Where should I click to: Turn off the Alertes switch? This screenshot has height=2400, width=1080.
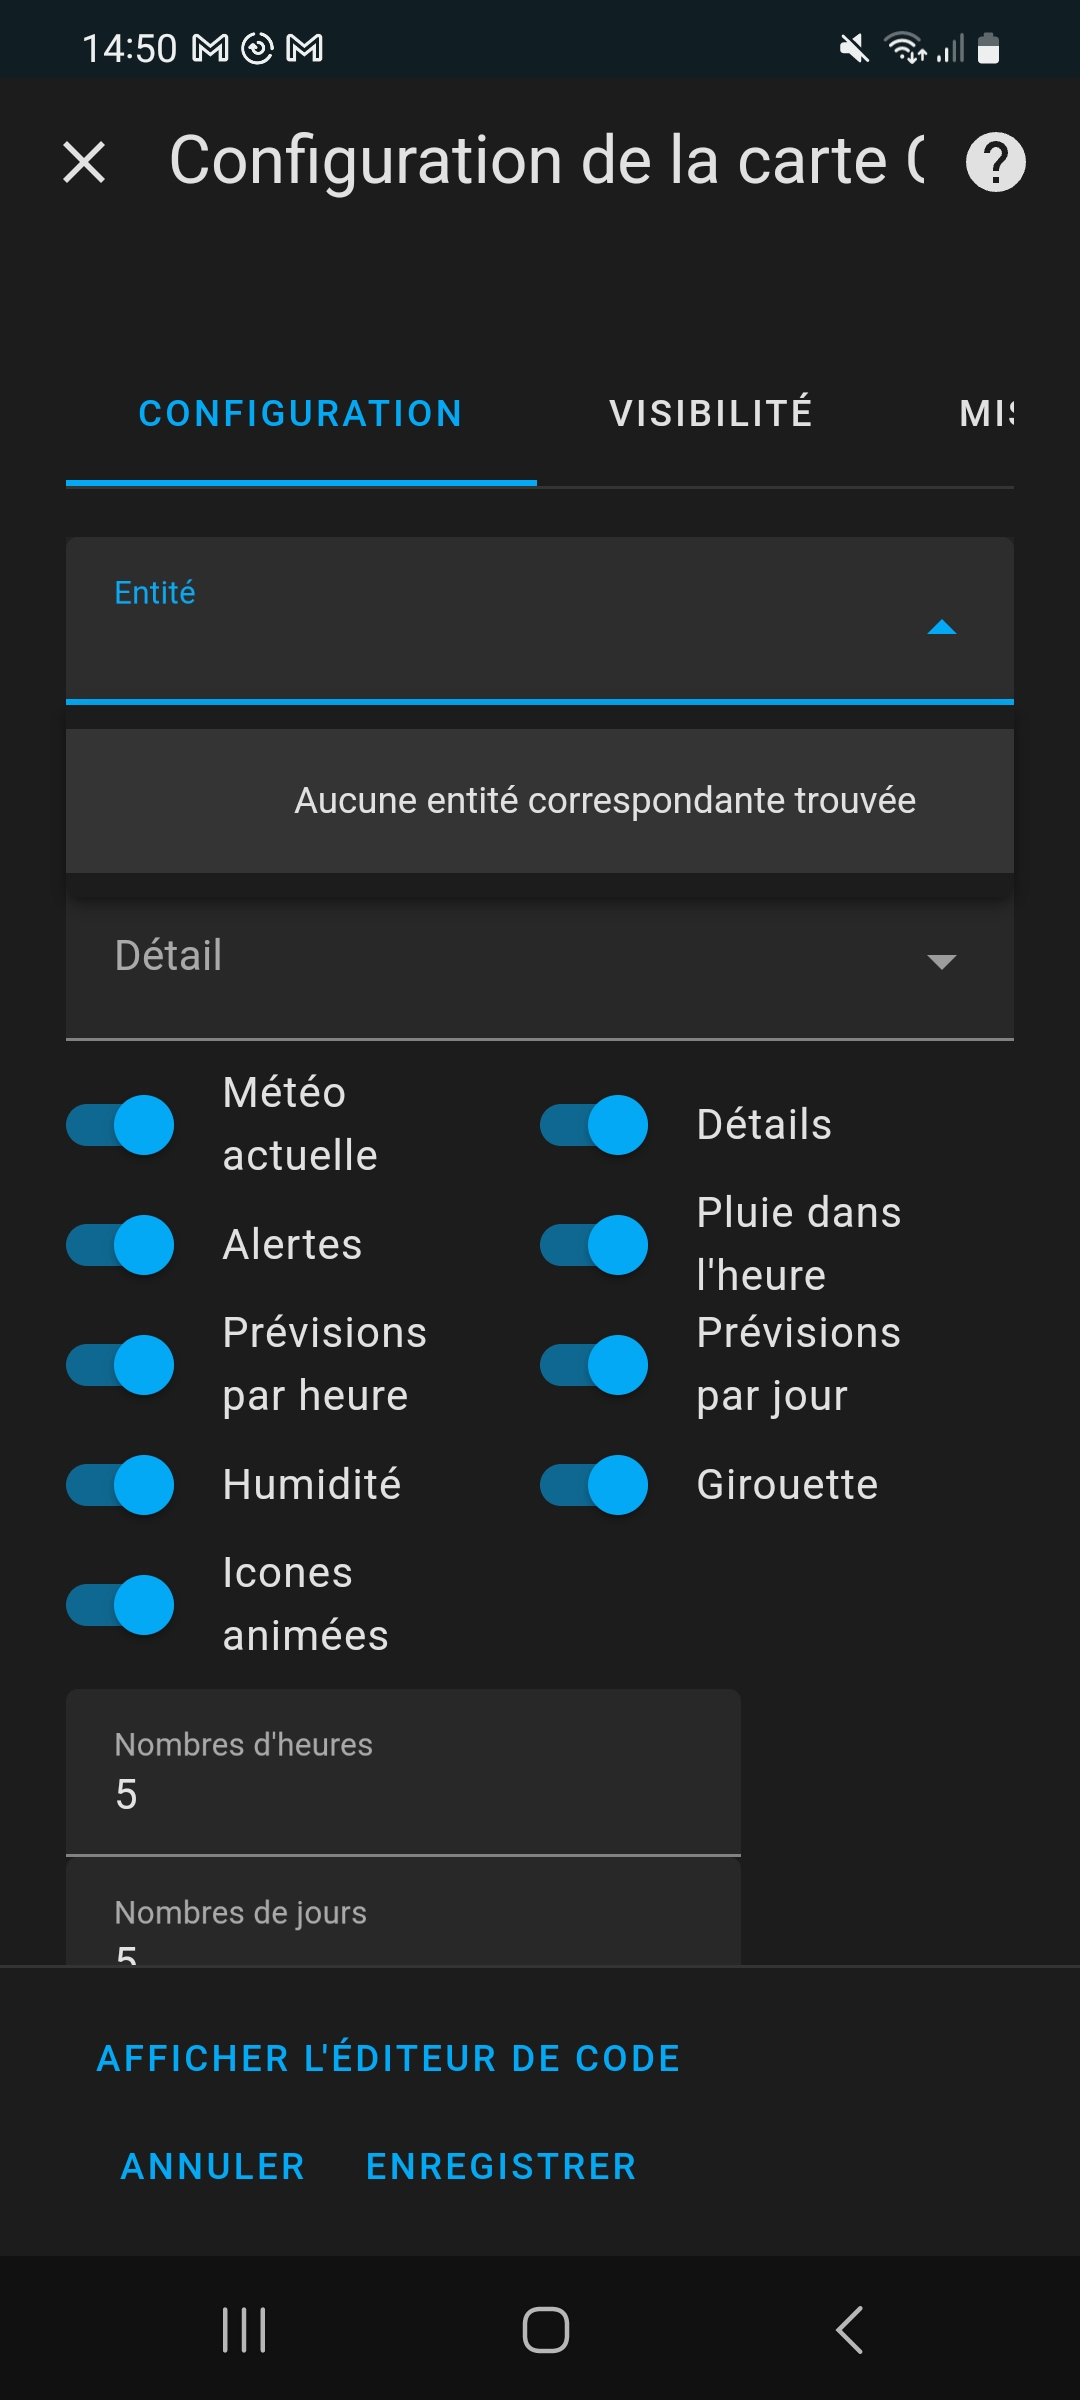coord(121,1245)
